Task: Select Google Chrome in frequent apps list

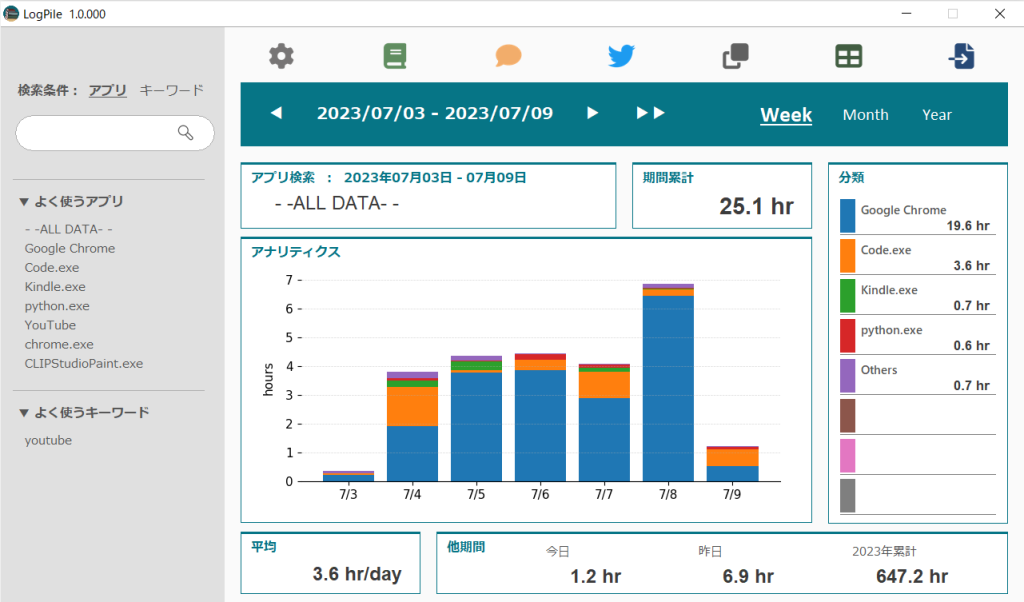Action: [x=70, y=248]
